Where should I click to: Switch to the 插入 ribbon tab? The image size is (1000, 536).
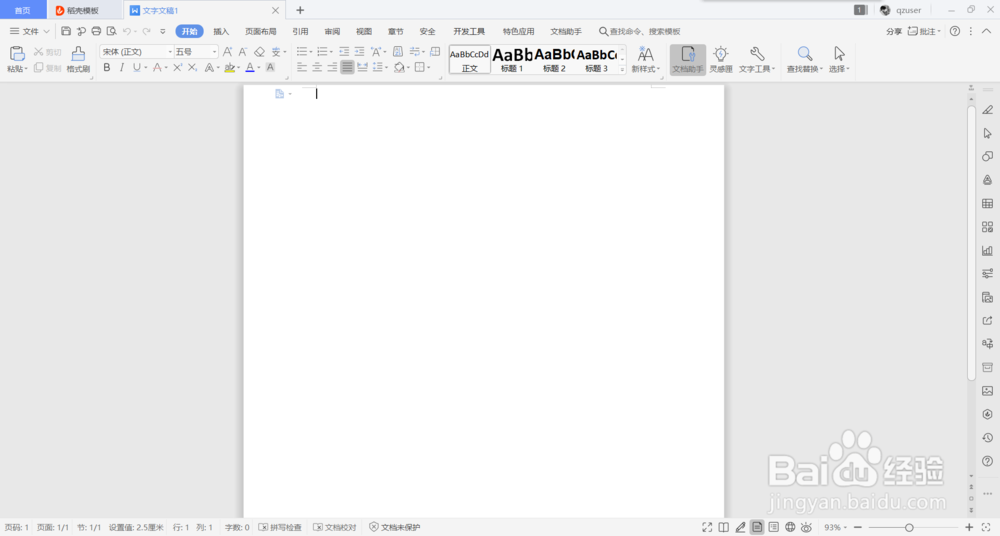pos(221,31)
